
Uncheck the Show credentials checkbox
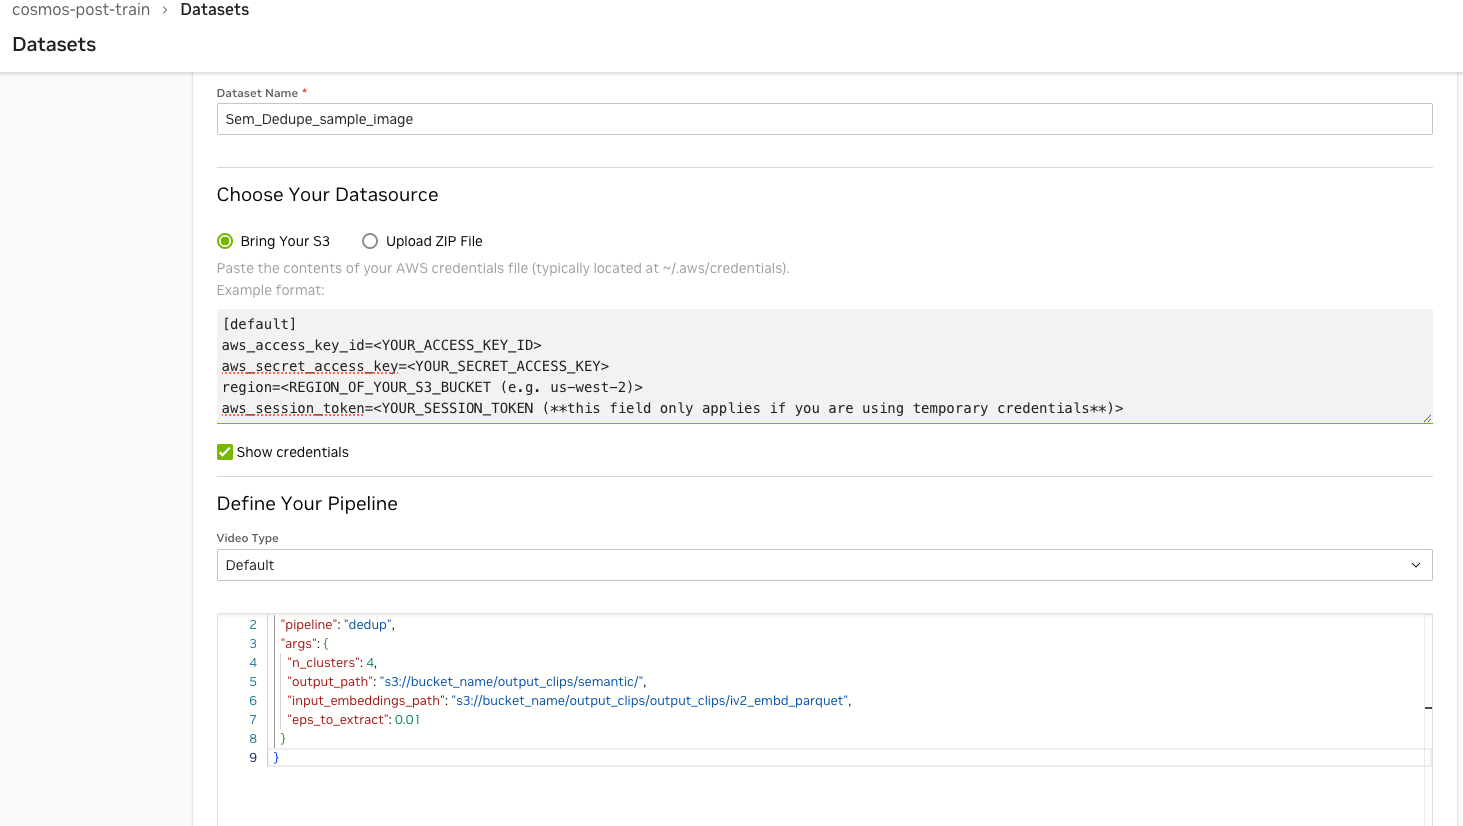(224, 452)
